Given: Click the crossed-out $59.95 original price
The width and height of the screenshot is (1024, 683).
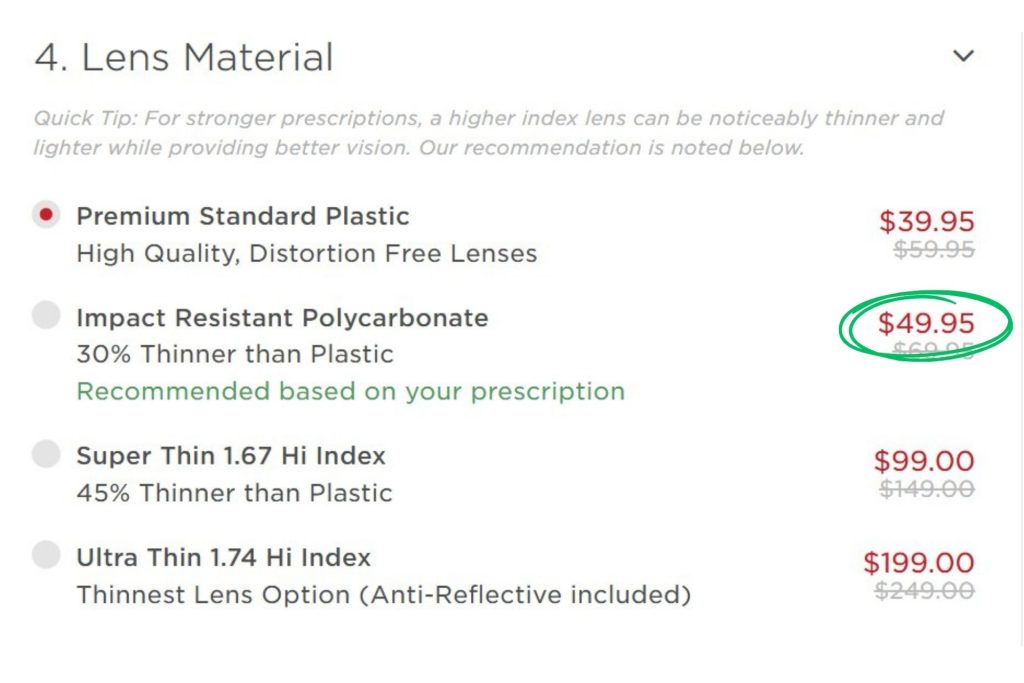Looking at the screenshot, I should click(932, 250).
